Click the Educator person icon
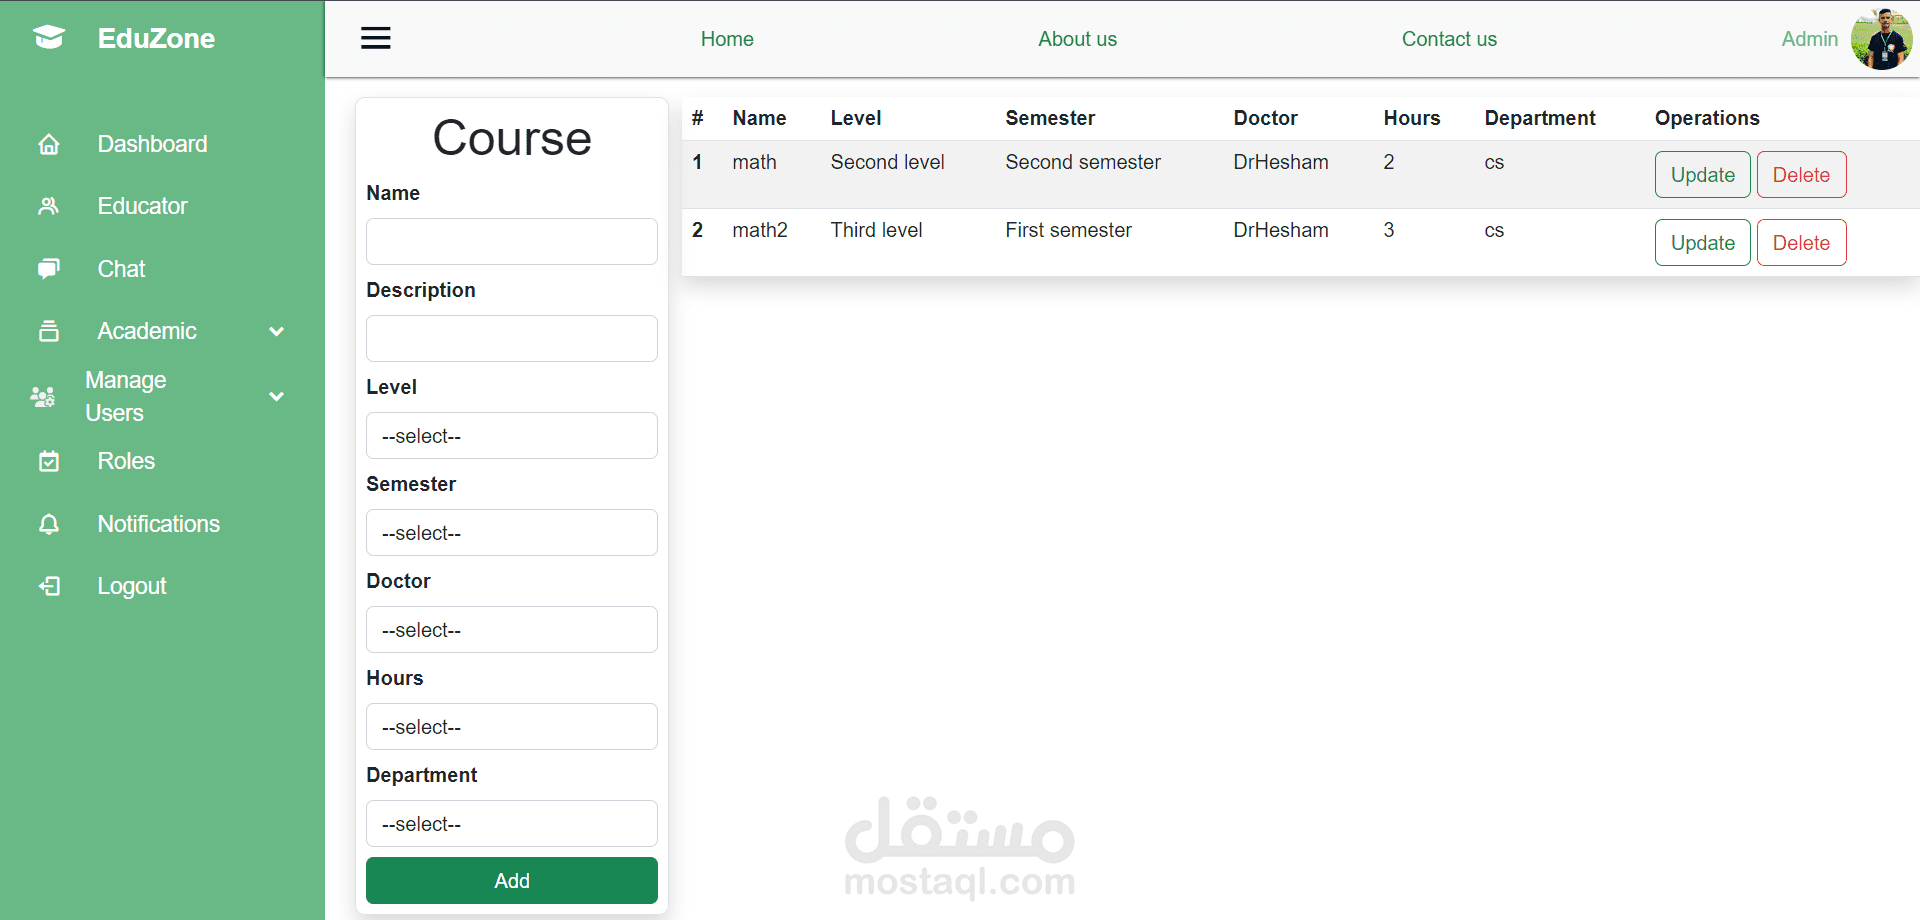This screenshot has height=920, width=1920. click(x=48, y=206)
